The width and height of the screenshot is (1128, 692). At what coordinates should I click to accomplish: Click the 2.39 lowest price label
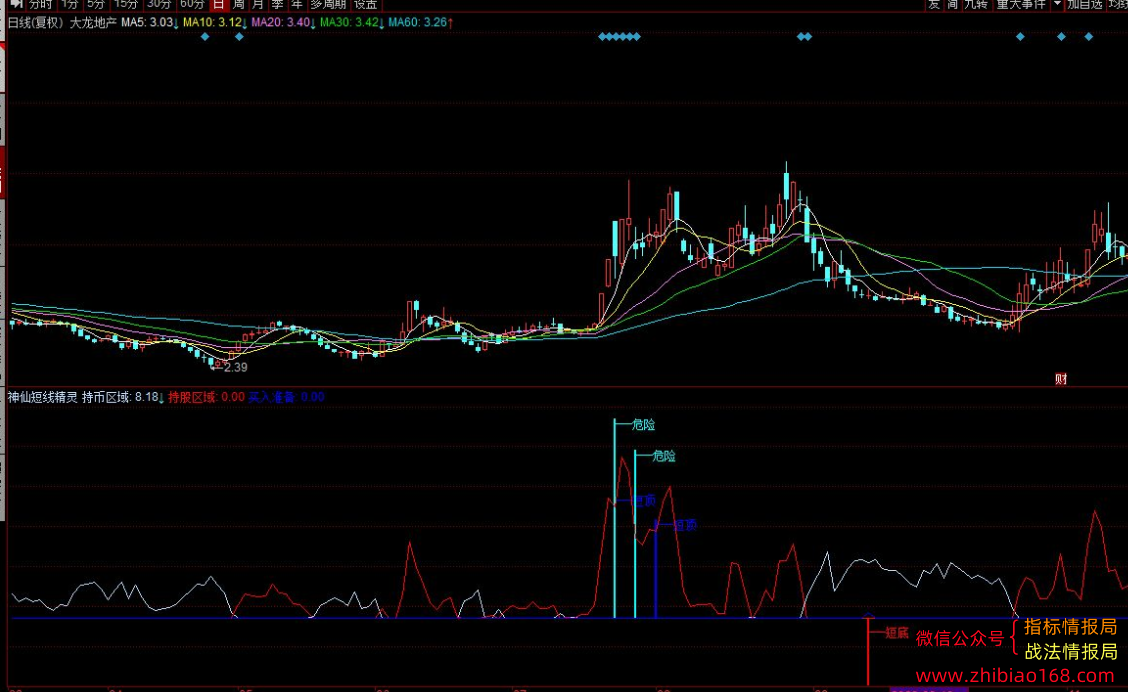[235, 368]
